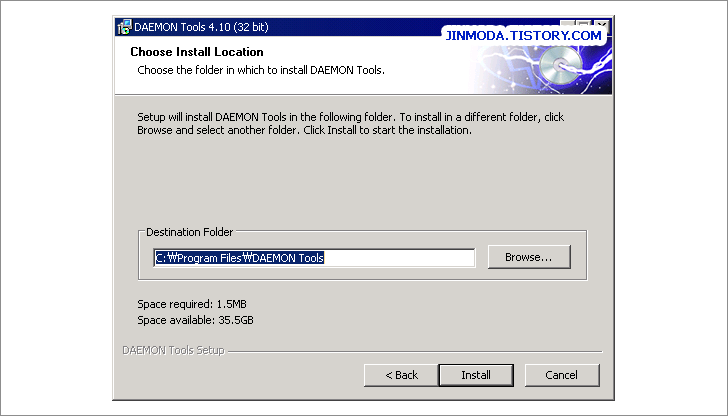Click the 'Space available: 35.5GB' text

point(195,320)
